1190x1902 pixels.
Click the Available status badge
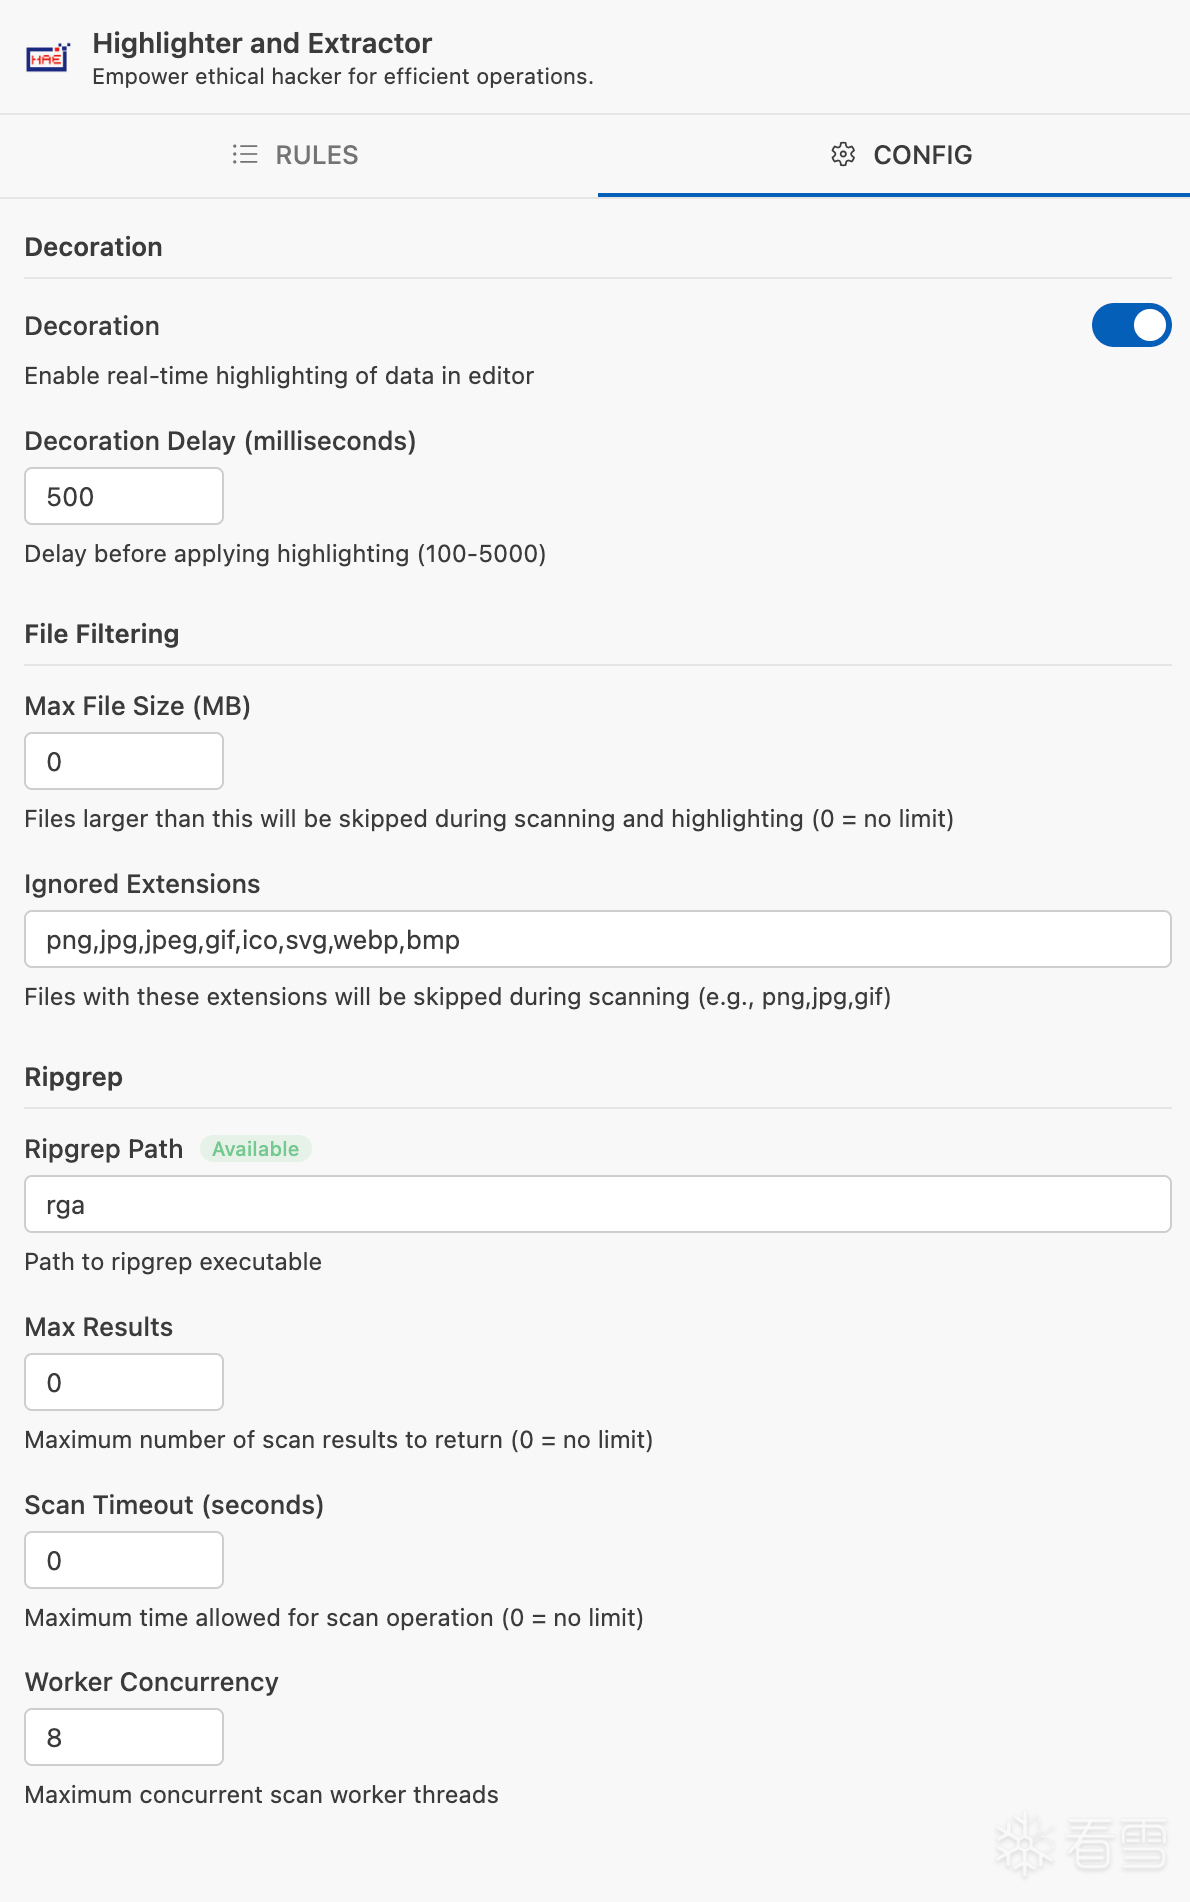pos(256,1149)
